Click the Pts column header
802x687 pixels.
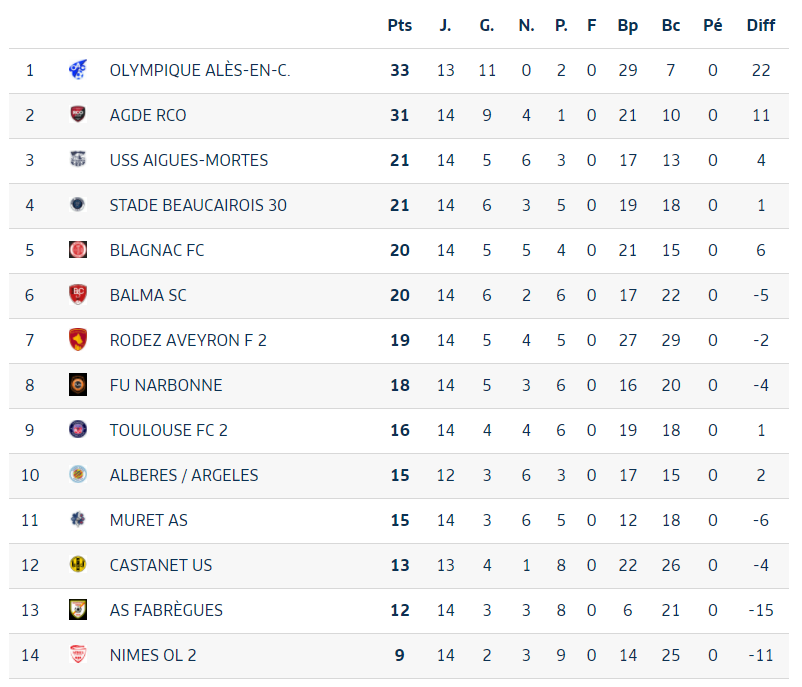point(400,25)
